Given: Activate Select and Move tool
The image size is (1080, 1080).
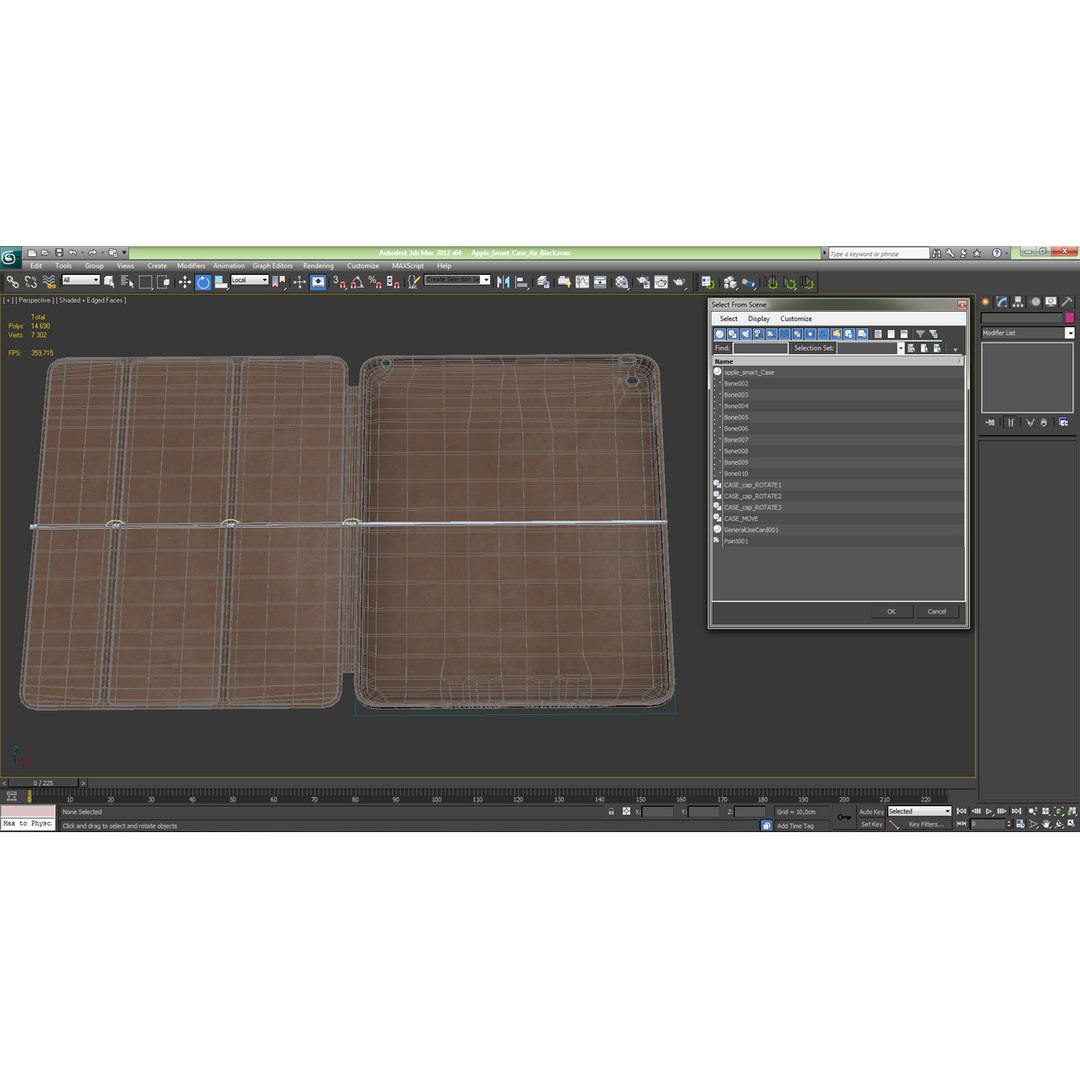Looking at the screenshot, I should 185,282.
